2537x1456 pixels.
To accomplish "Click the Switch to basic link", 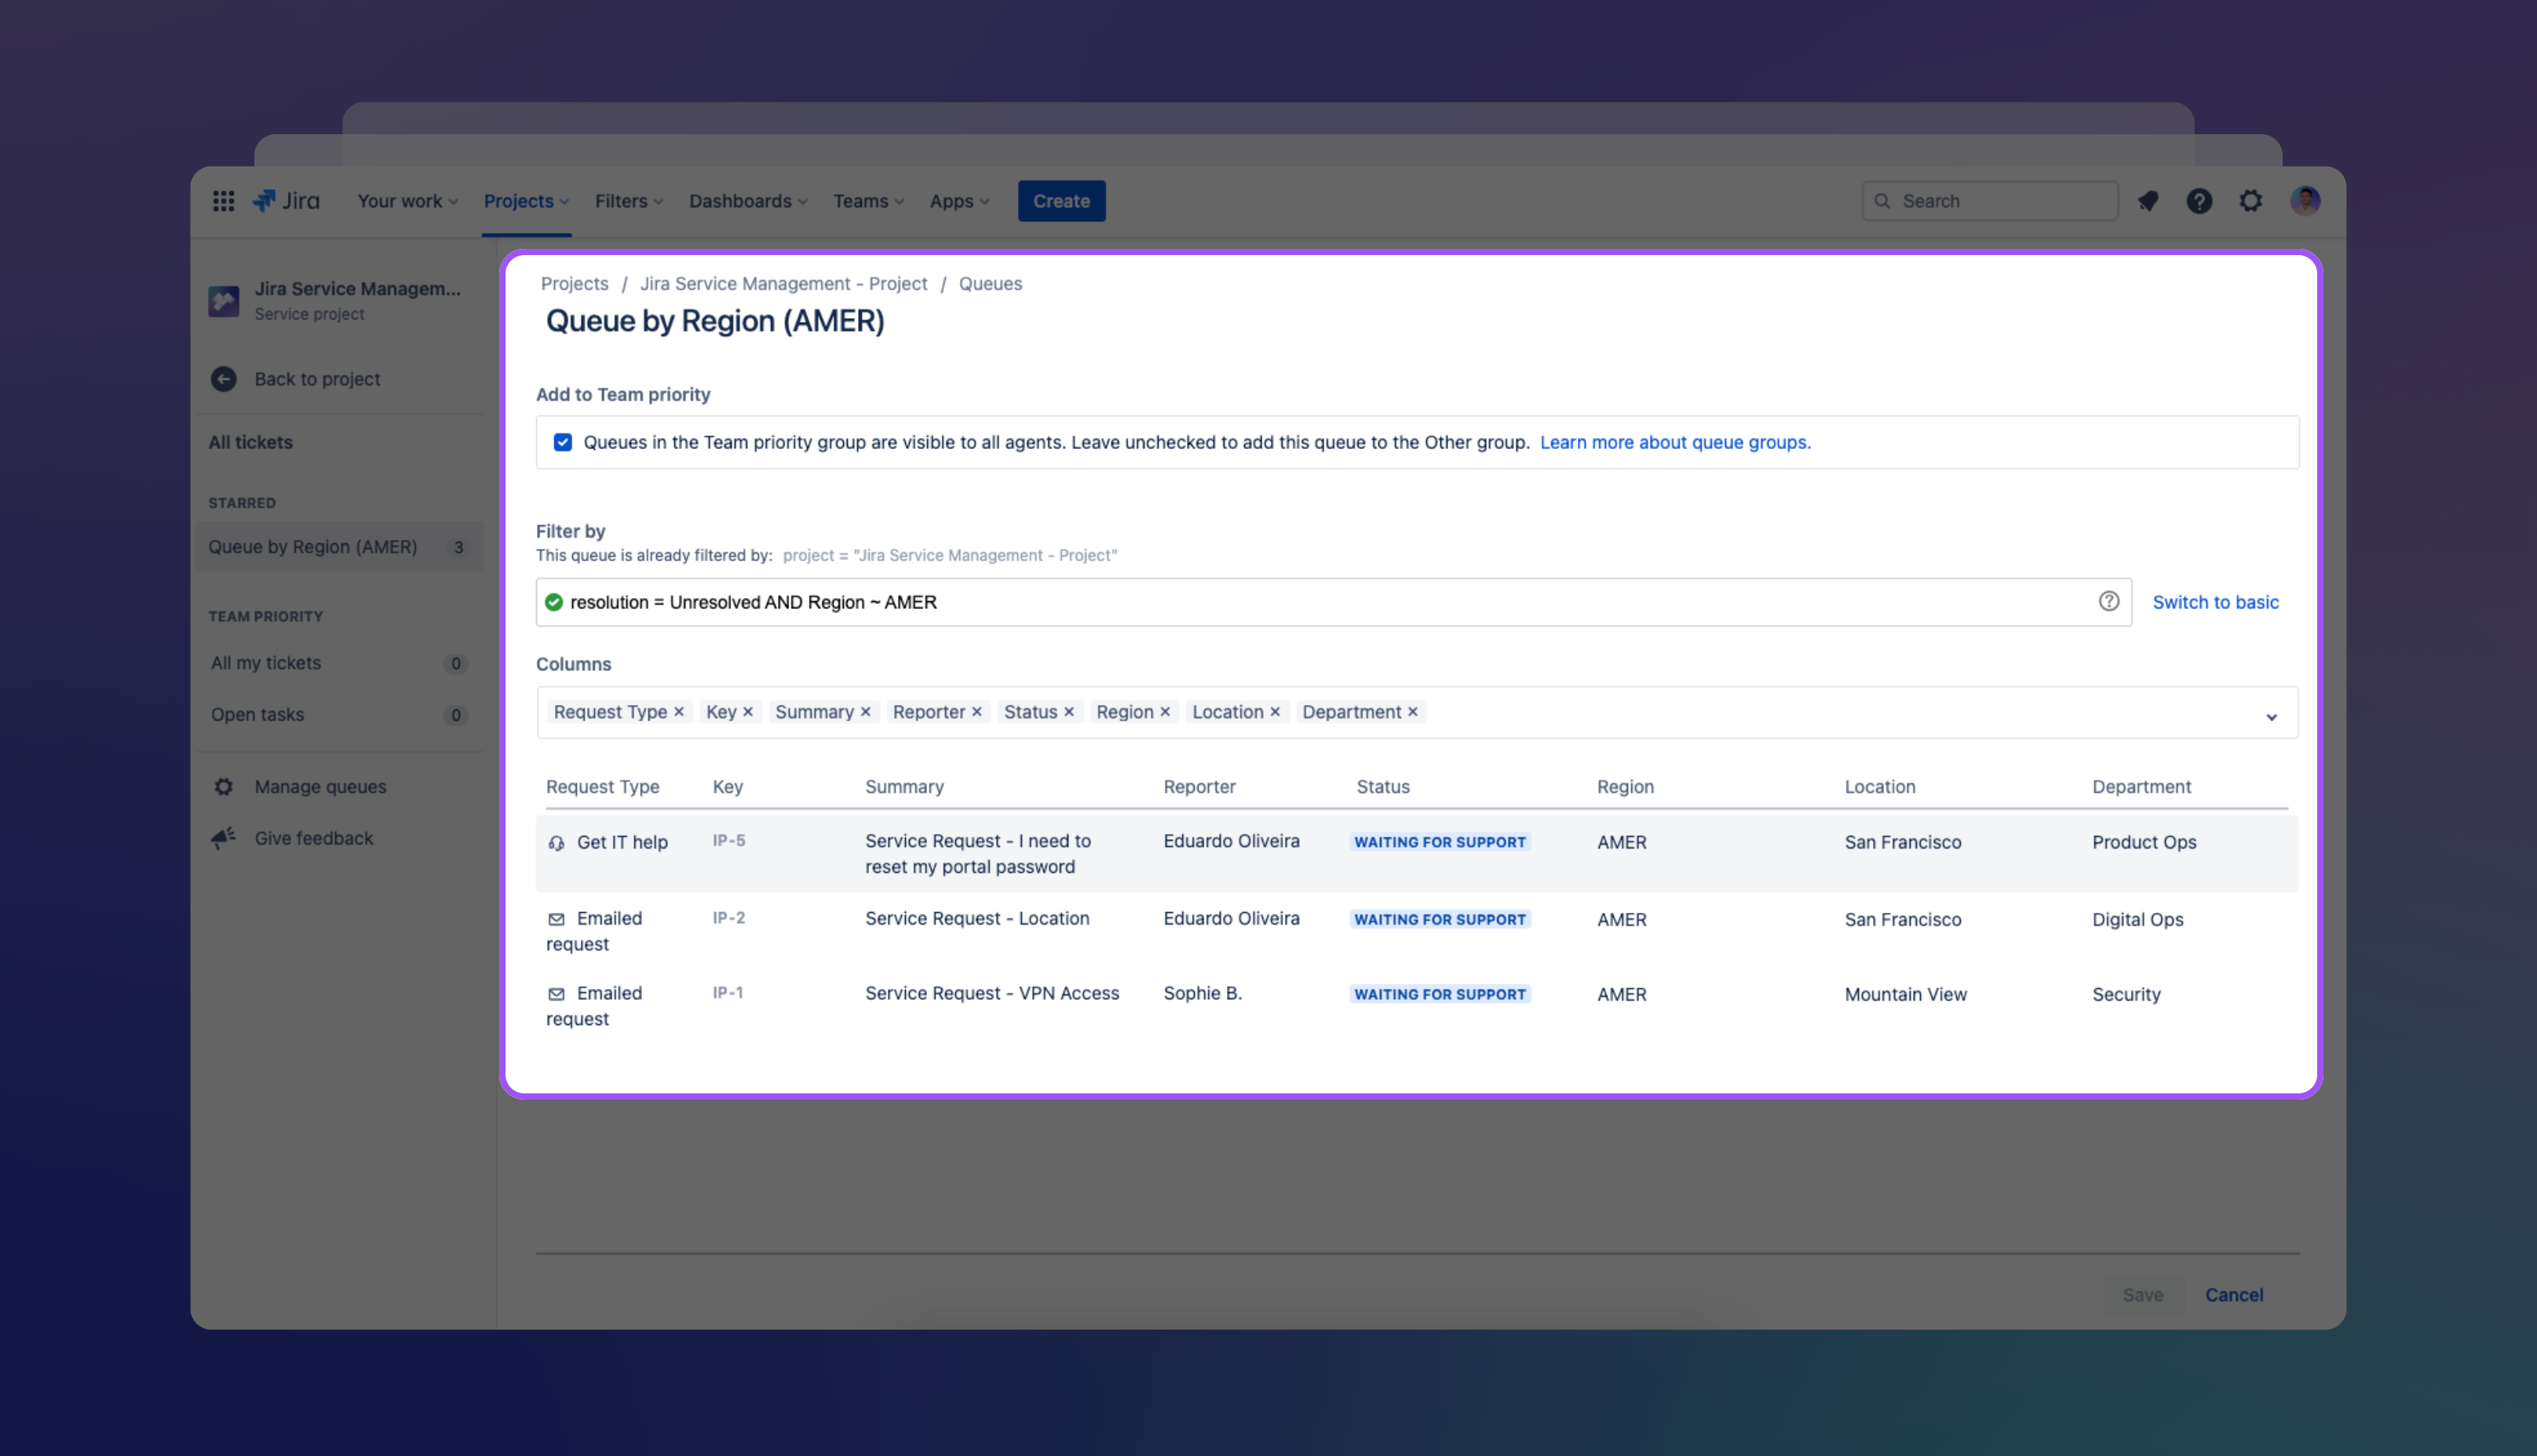I will (x=2215, y=602).
